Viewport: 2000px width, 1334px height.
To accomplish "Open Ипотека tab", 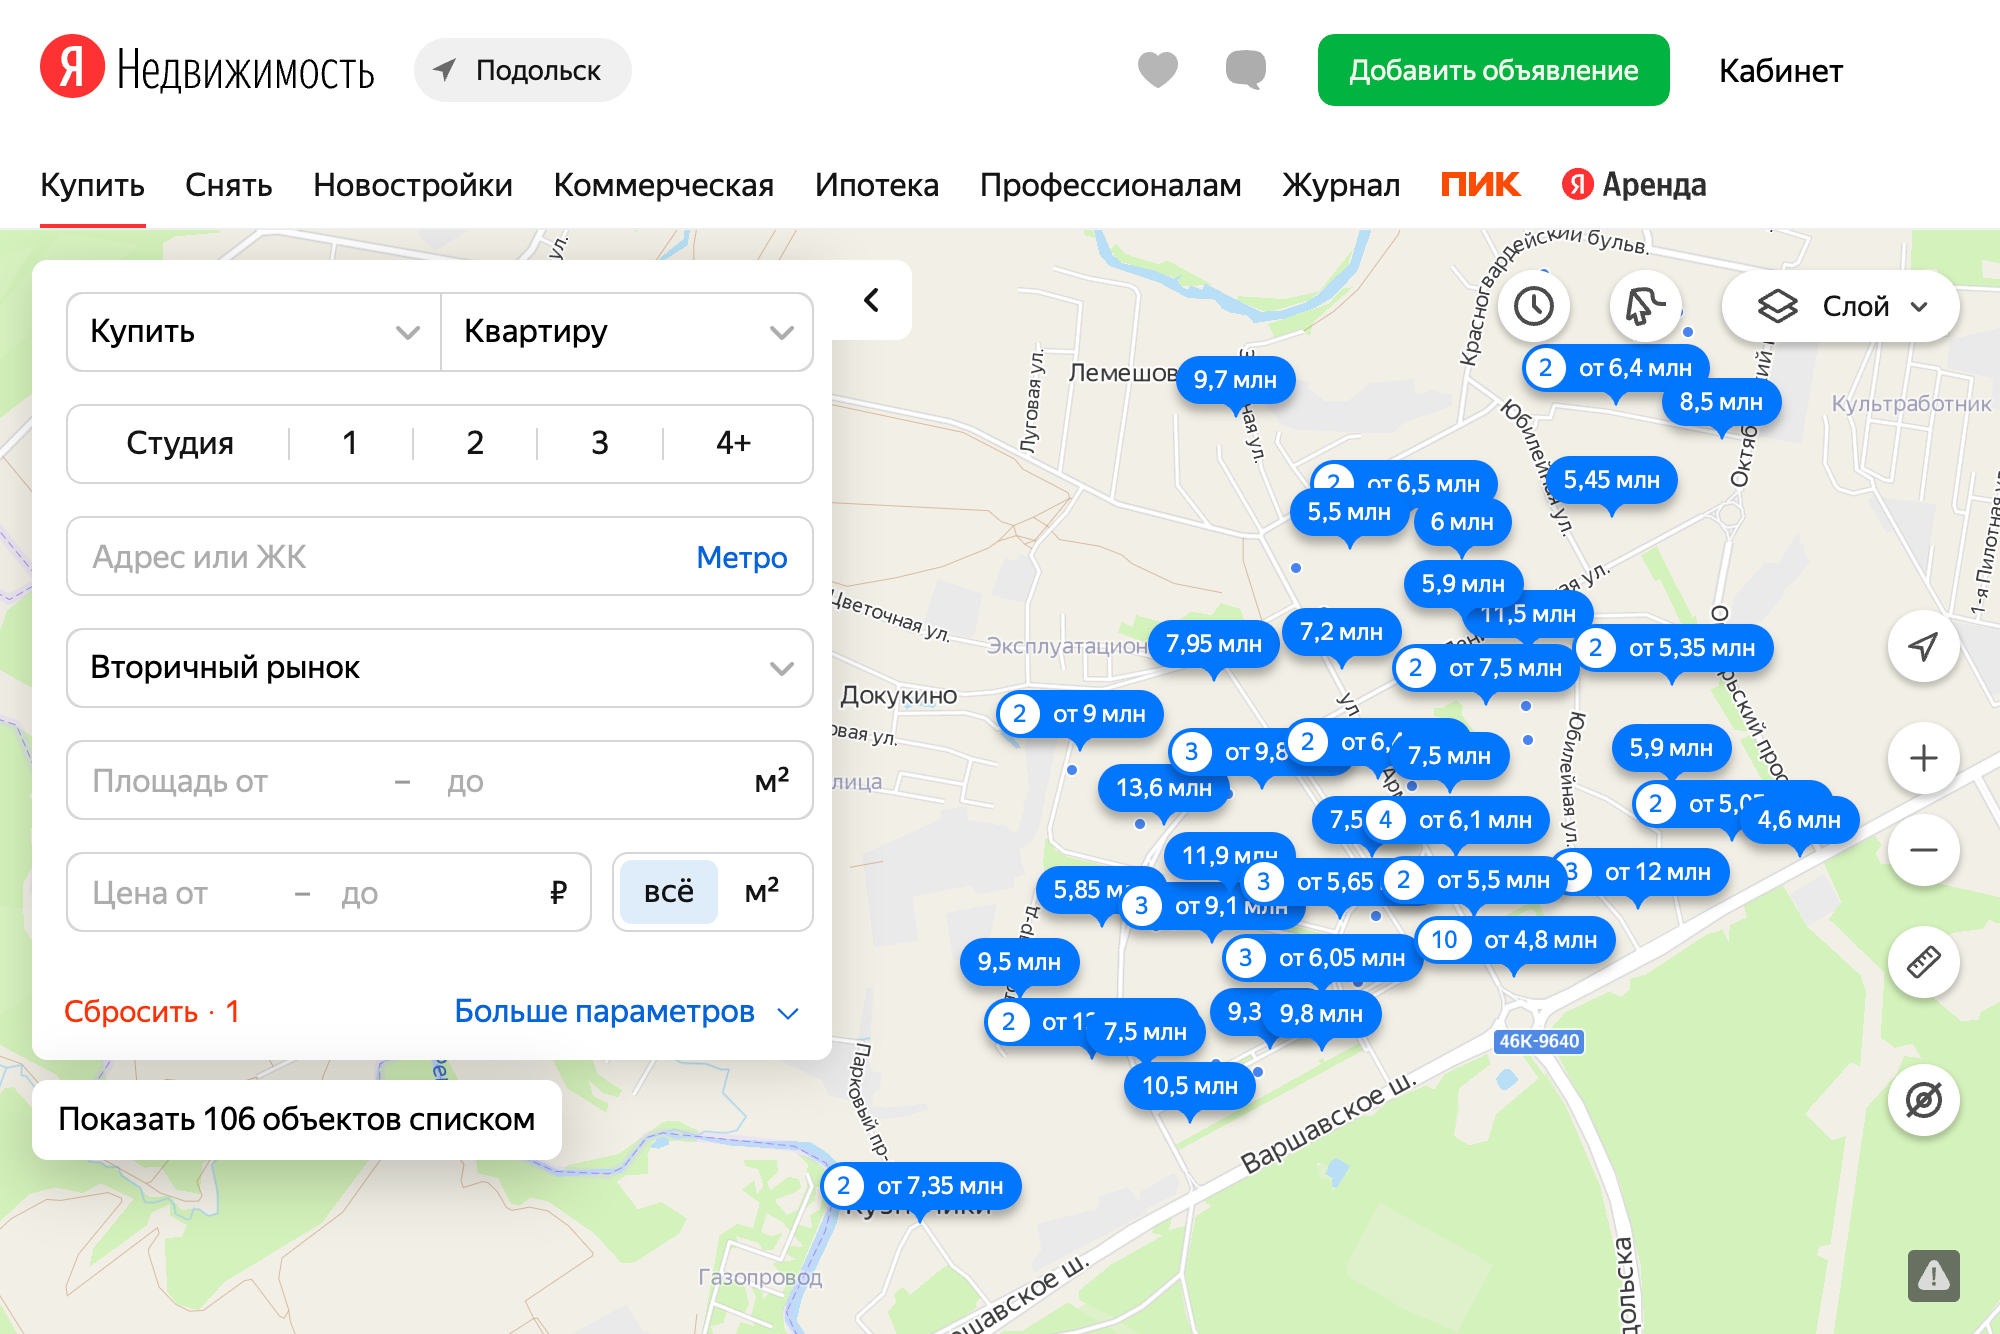I will click(877, 185).
